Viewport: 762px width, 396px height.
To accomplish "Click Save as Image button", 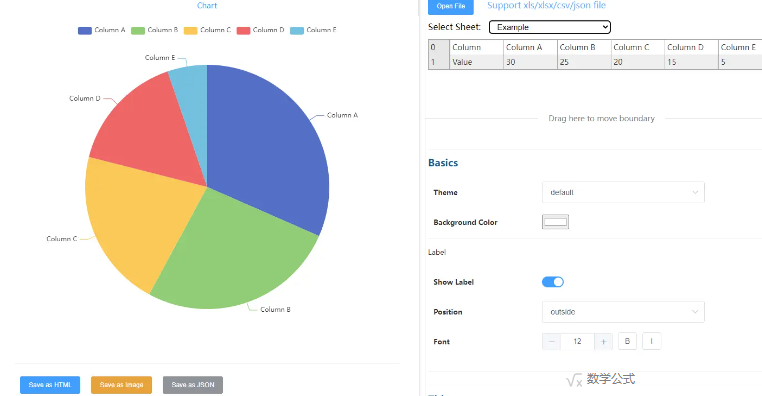I will [121, 385].
